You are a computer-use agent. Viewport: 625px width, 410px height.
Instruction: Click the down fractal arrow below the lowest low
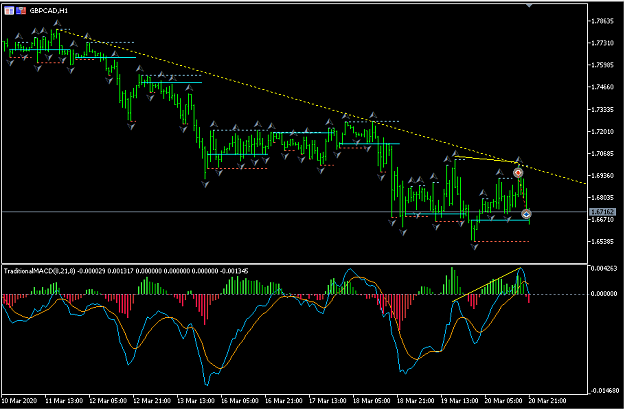[x=474, y=247]
